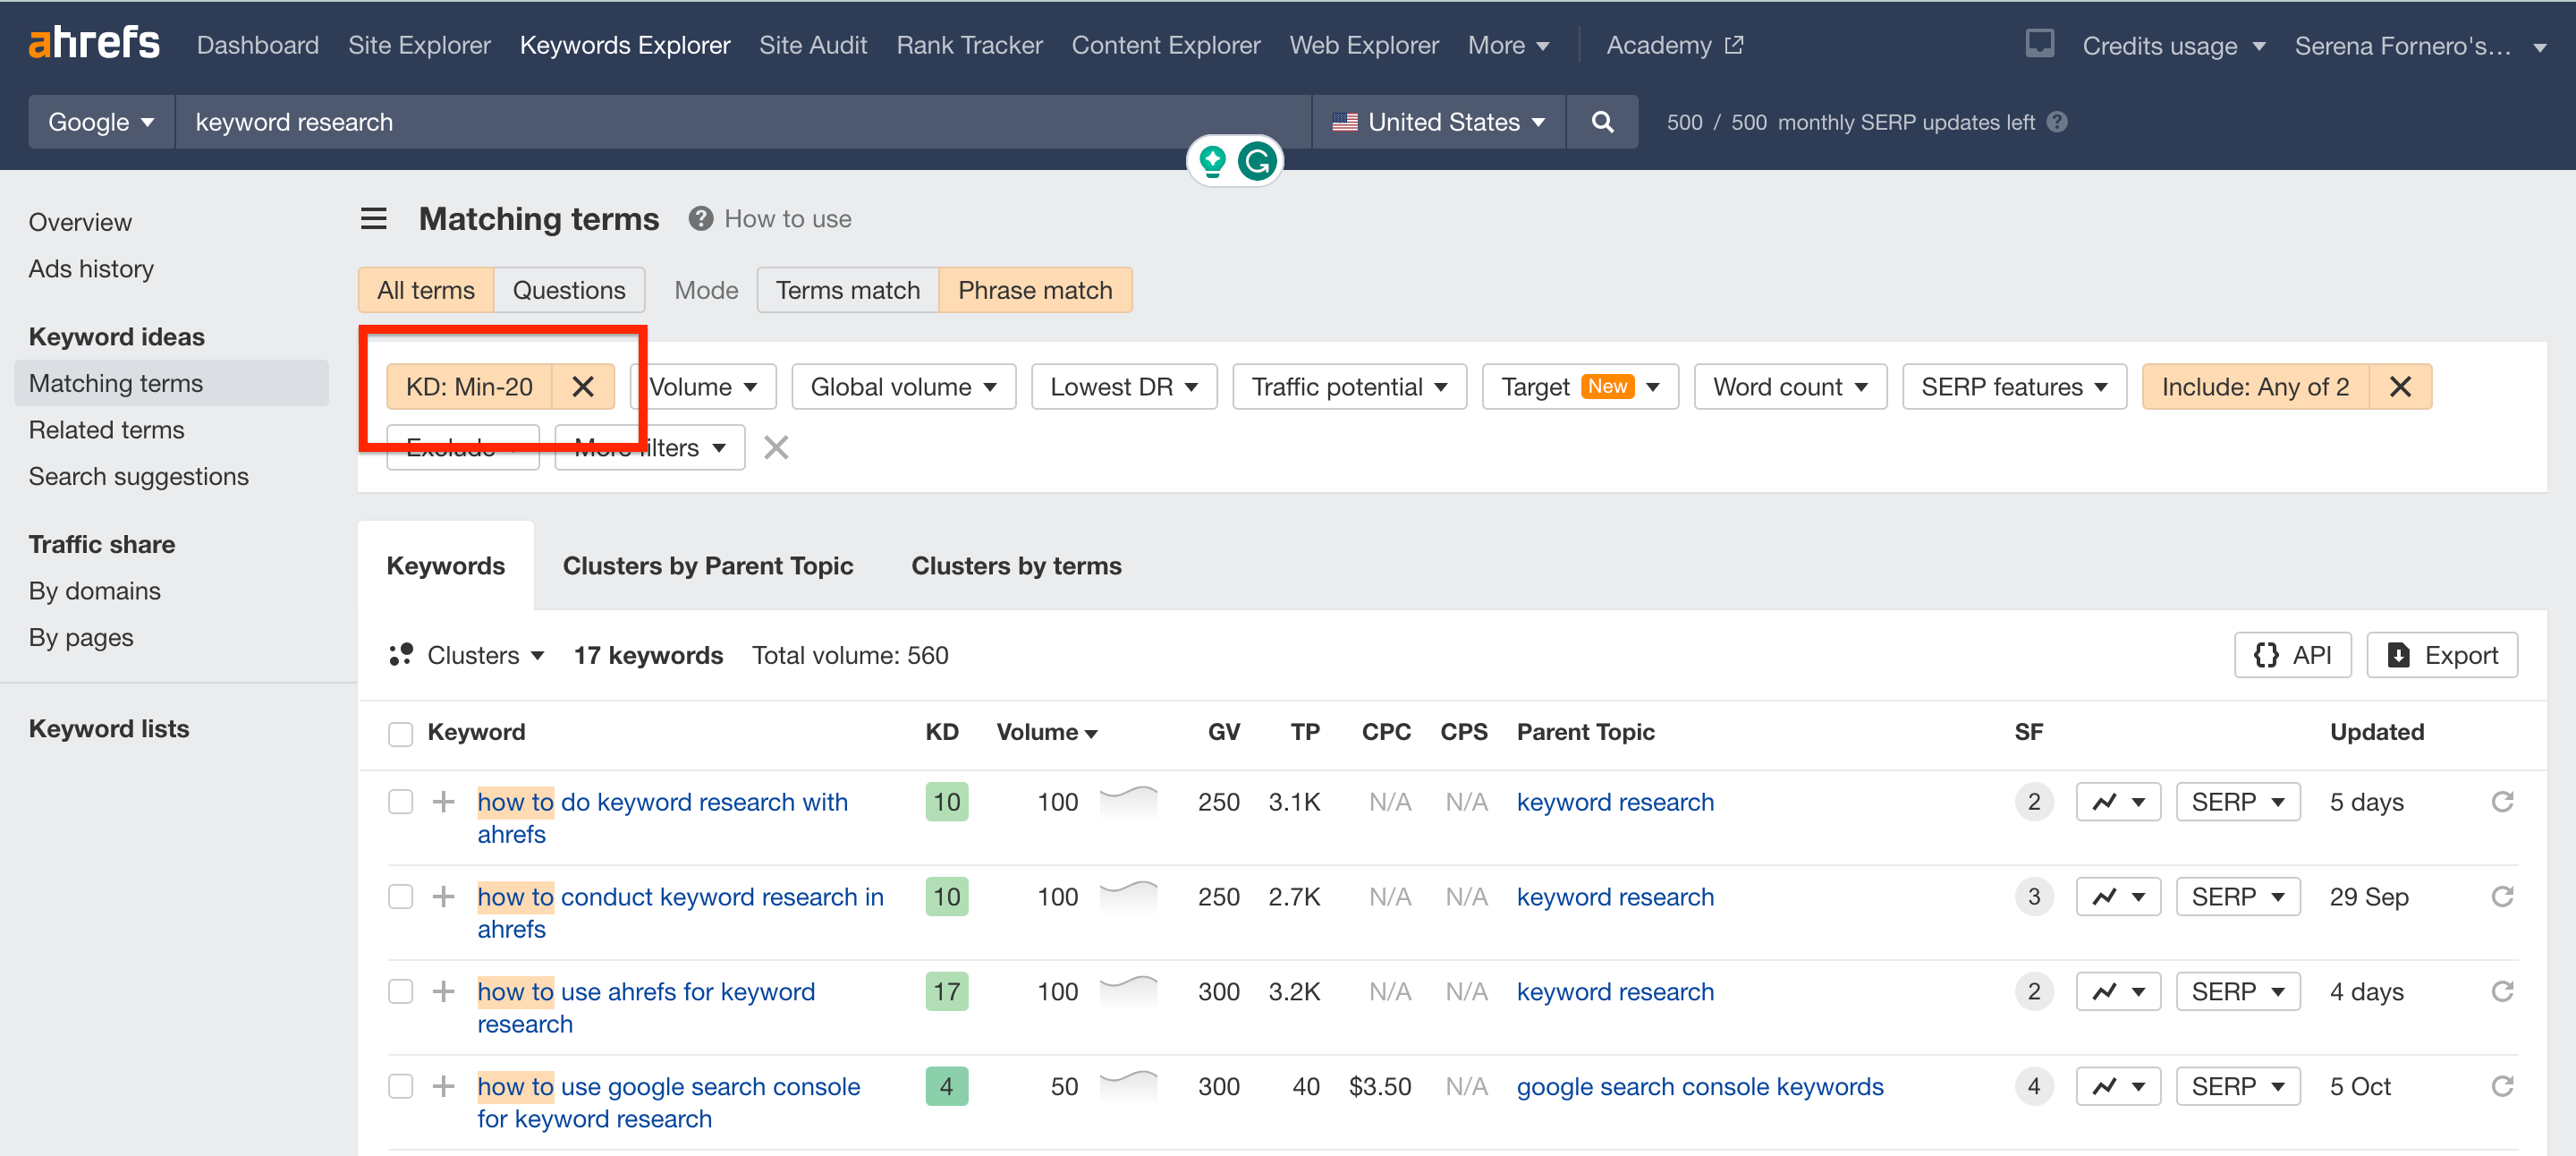This screenshot has width=2576, height=1156.
Task: Open the Word count filter
Action: click(x=1790, y=387)
